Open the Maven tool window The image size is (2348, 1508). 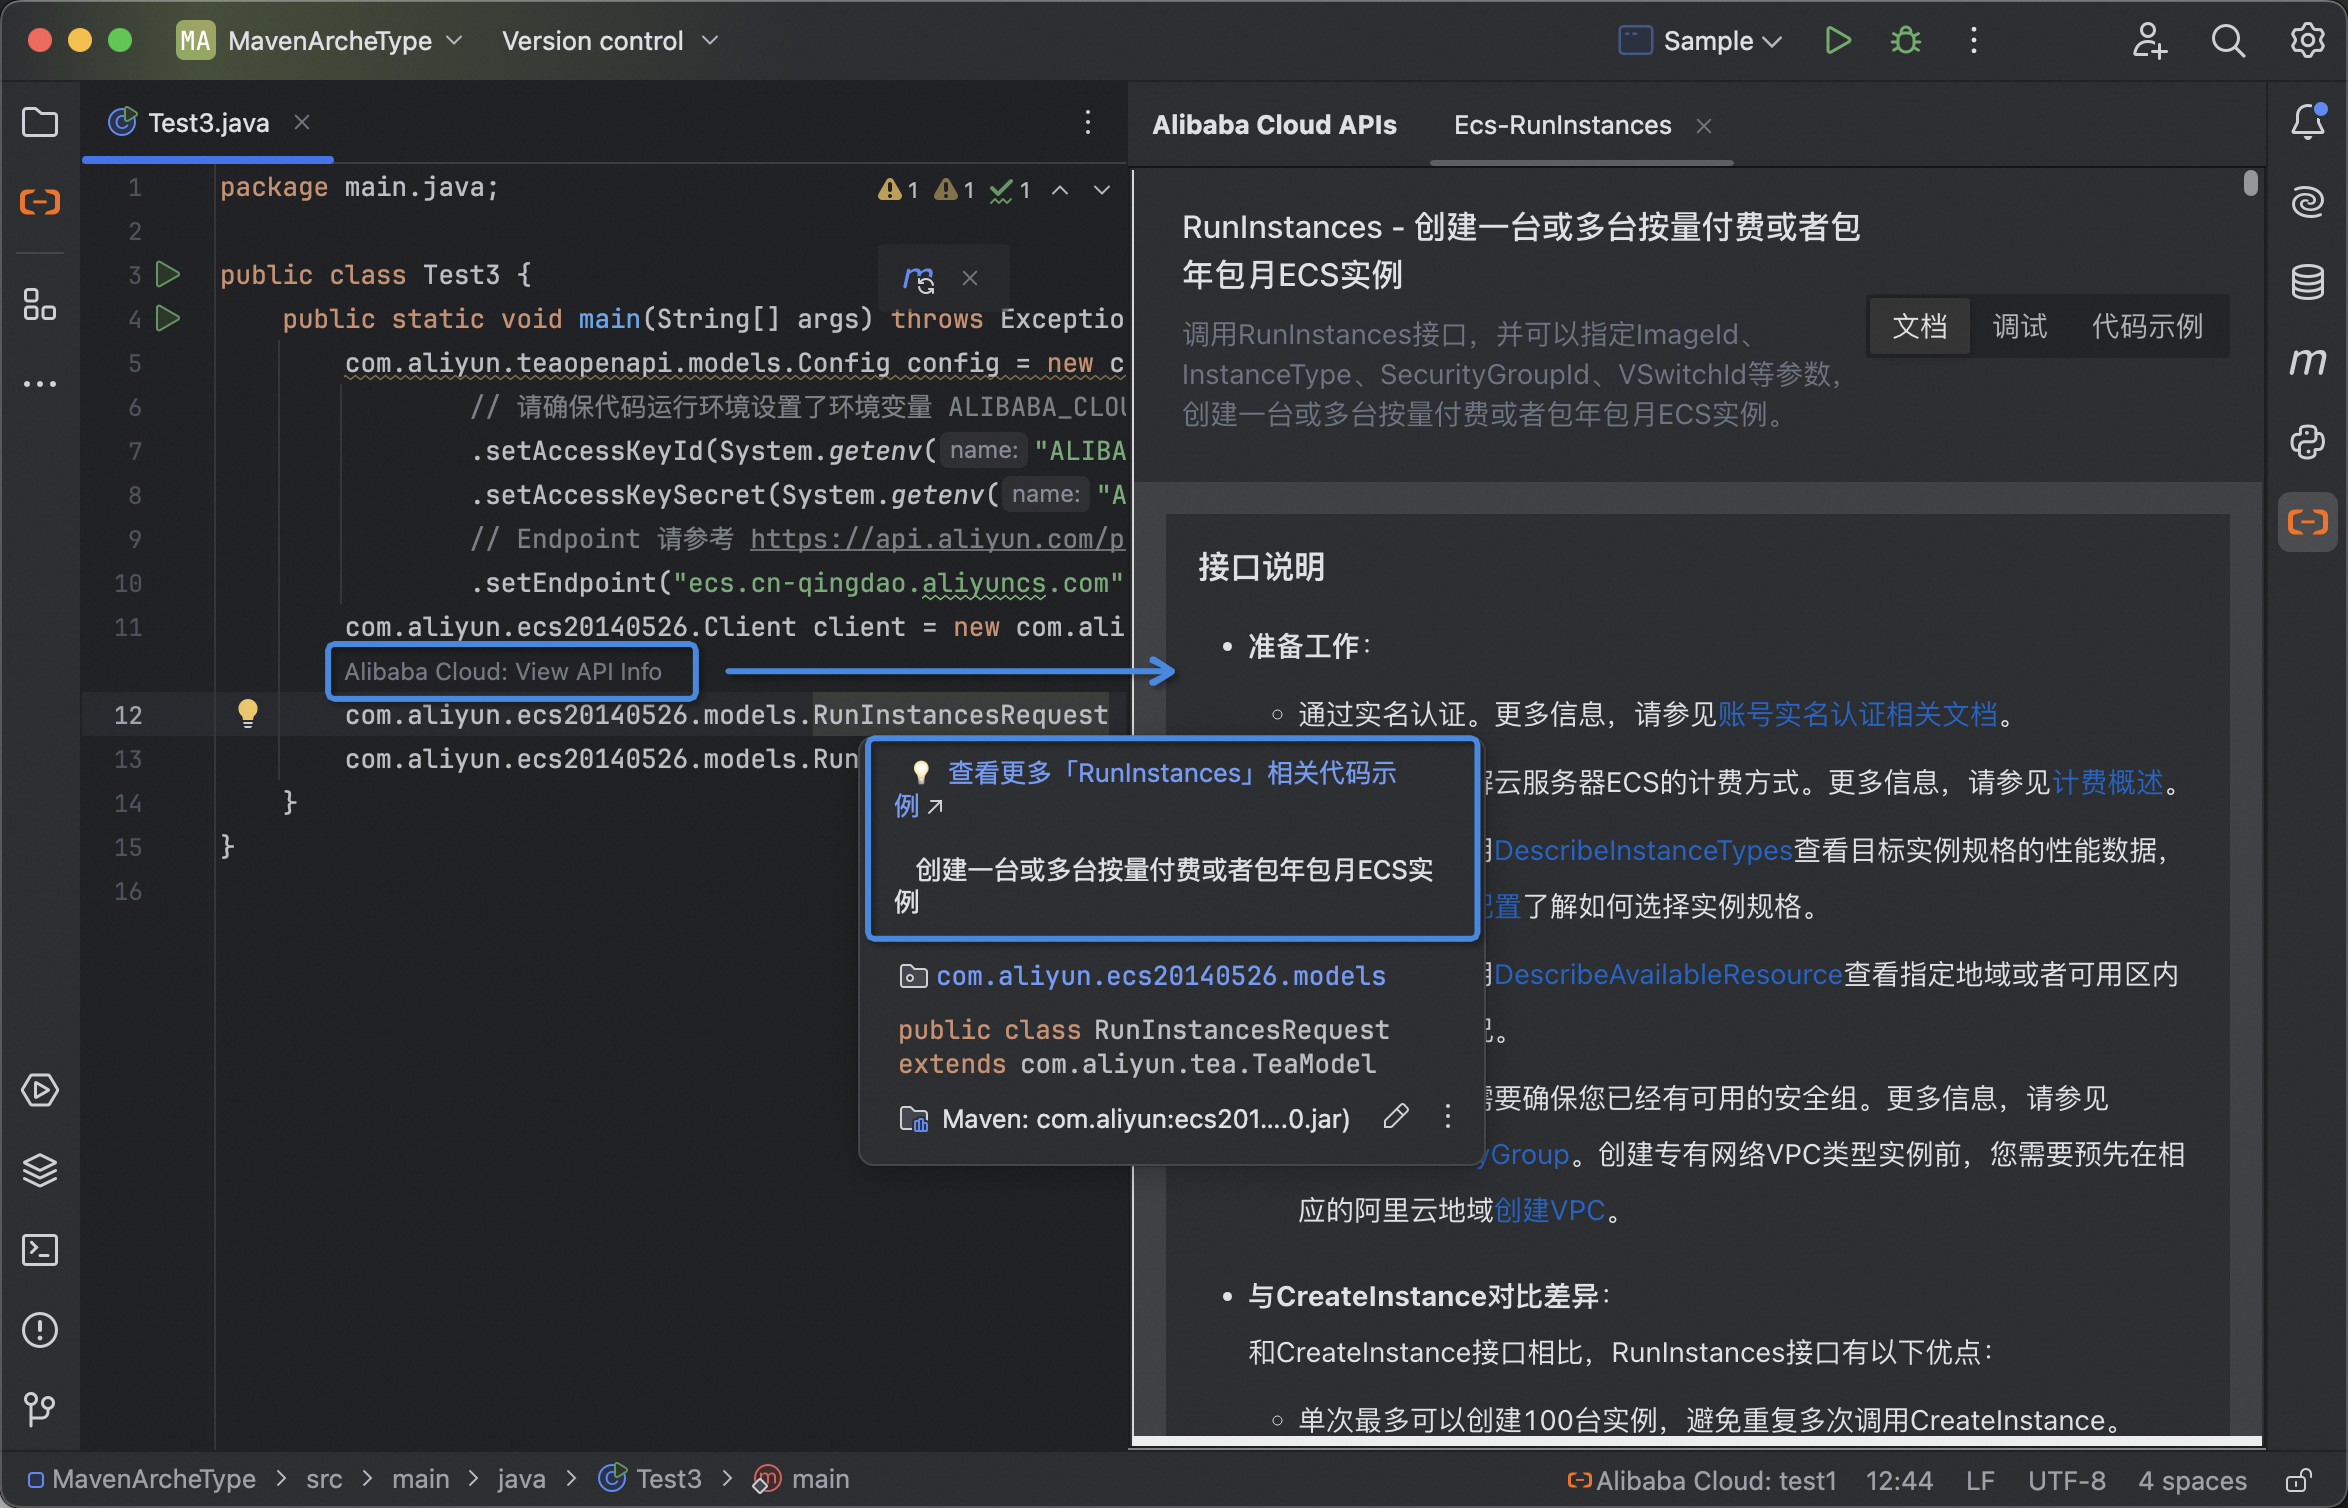[x=2308, y=361]
